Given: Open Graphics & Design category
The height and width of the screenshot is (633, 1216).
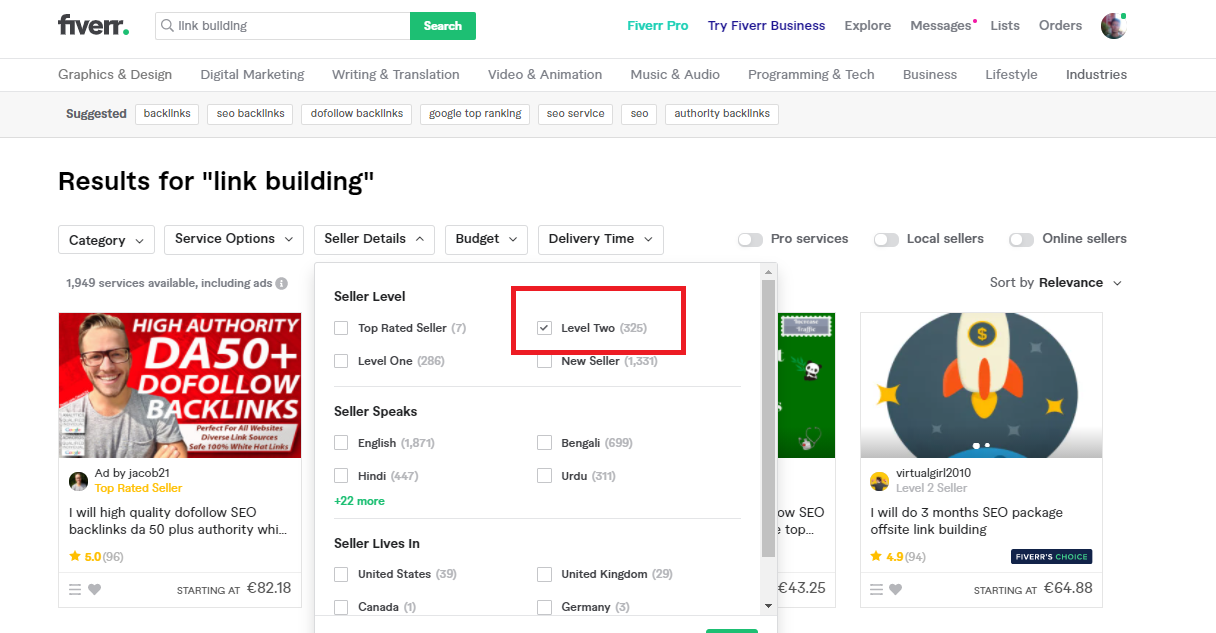Looking at the screenshot, I should 115,74.
